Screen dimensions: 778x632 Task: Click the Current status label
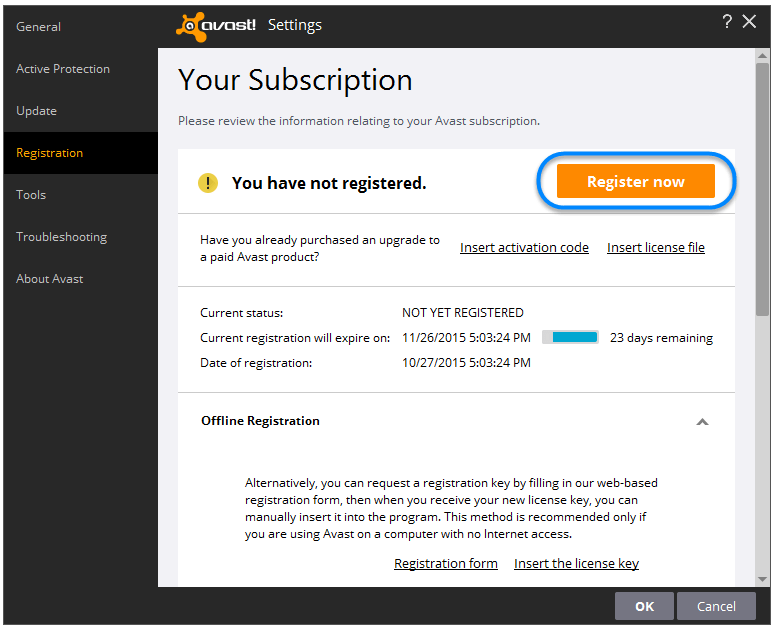[242, 313]
